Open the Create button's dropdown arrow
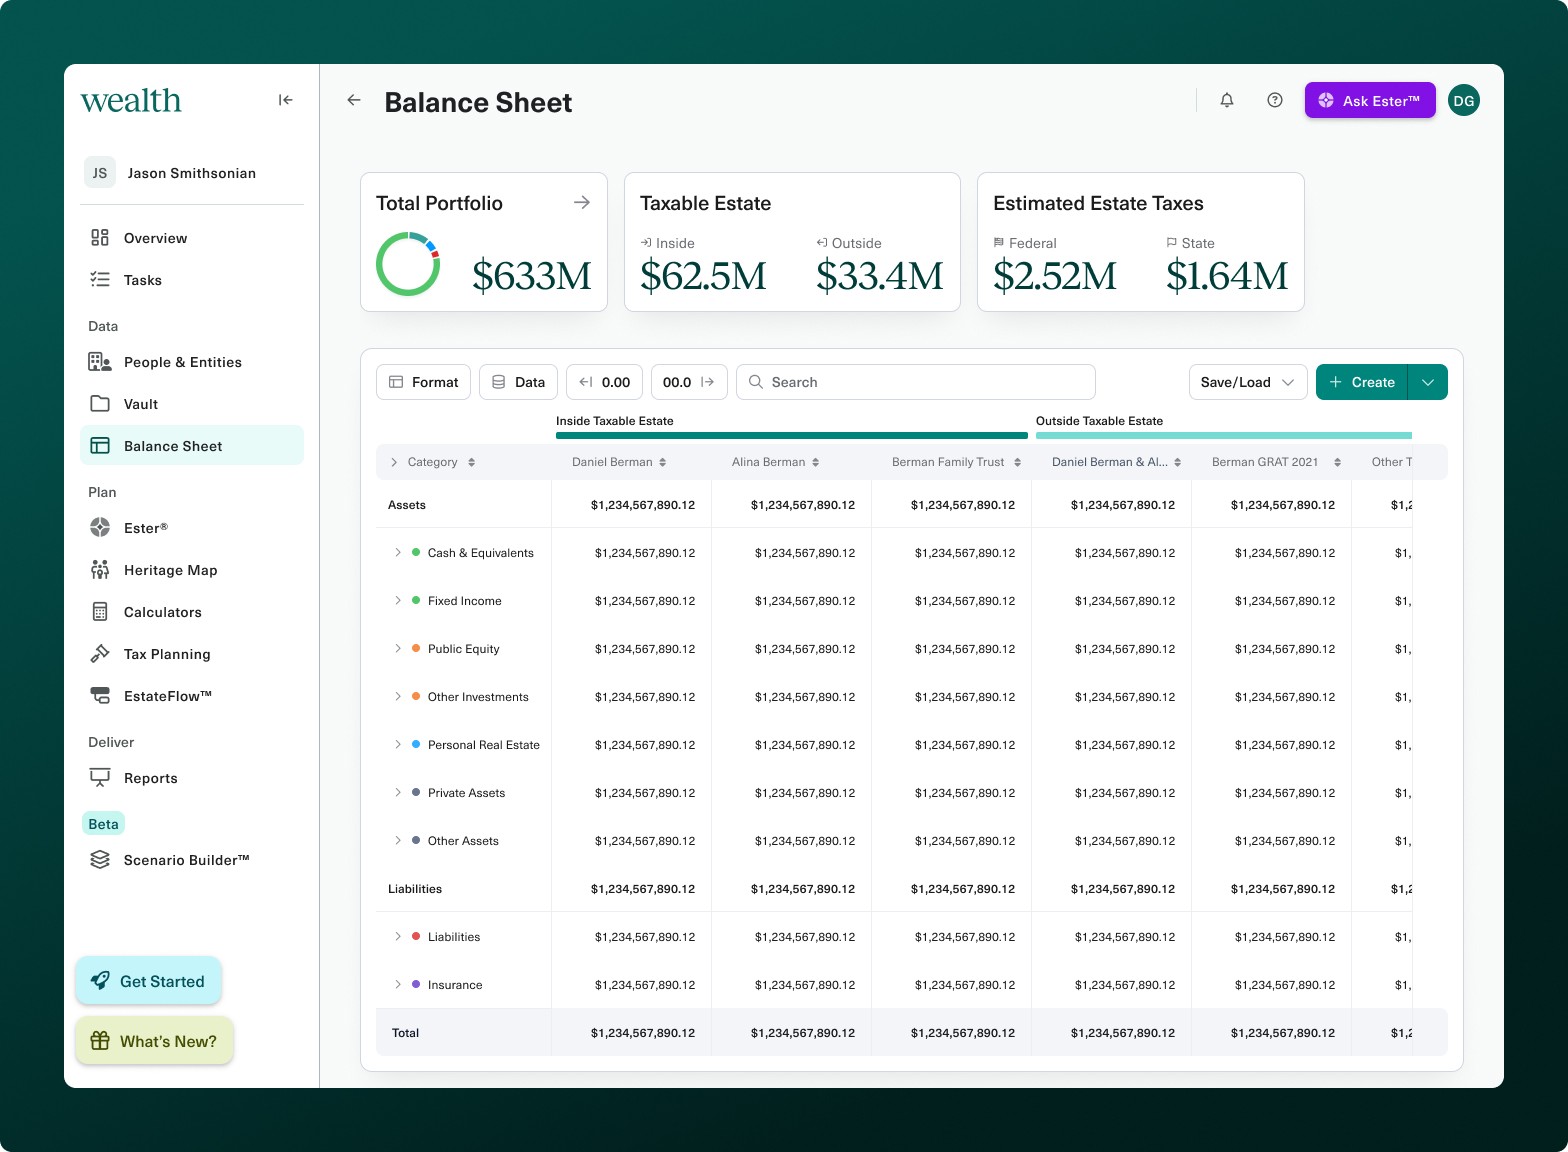Image resolution: width=1568 pixels, height=1152 pixels. click(1428, 382)
